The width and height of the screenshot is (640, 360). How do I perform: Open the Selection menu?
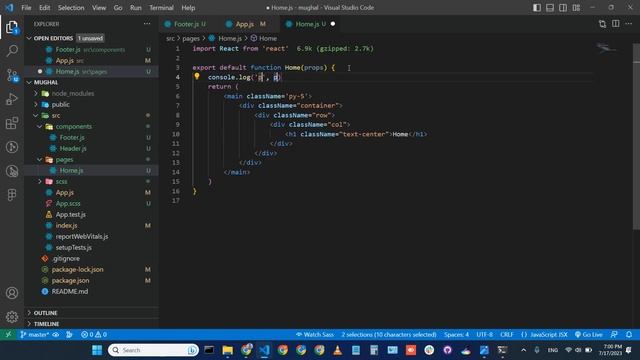coord(71,8)
